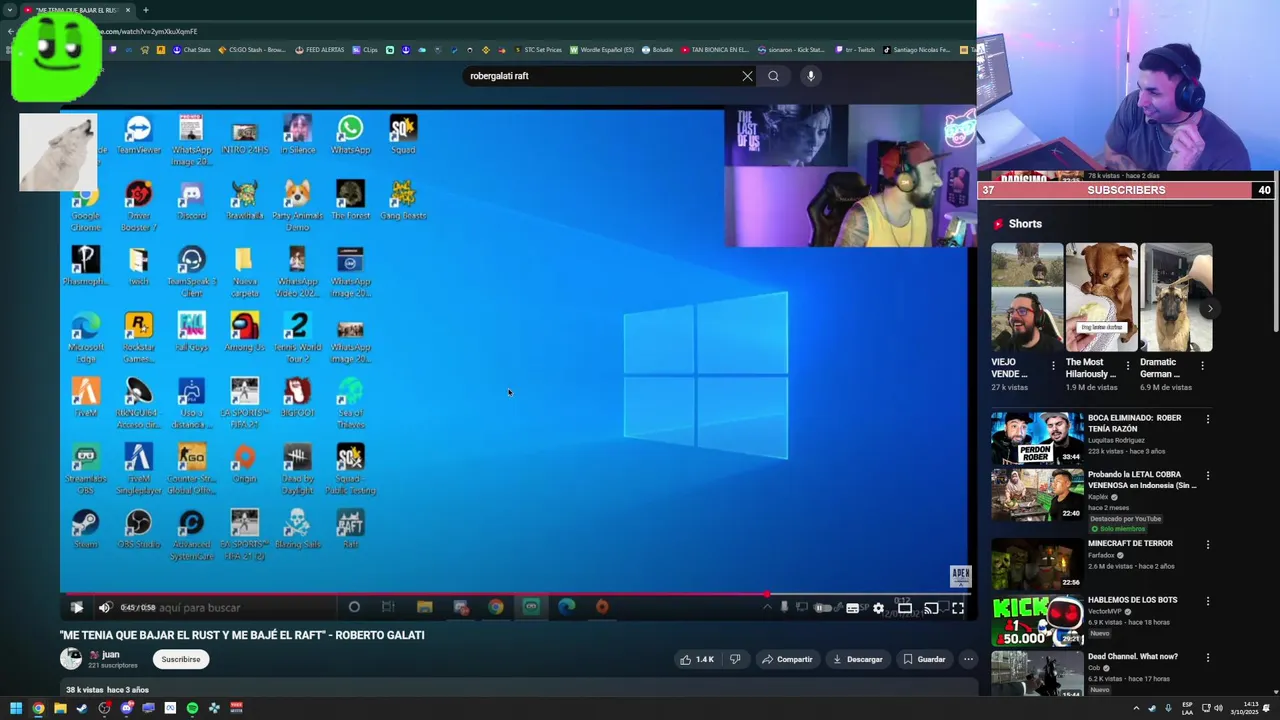Open Discord from the taskbar

126,708
